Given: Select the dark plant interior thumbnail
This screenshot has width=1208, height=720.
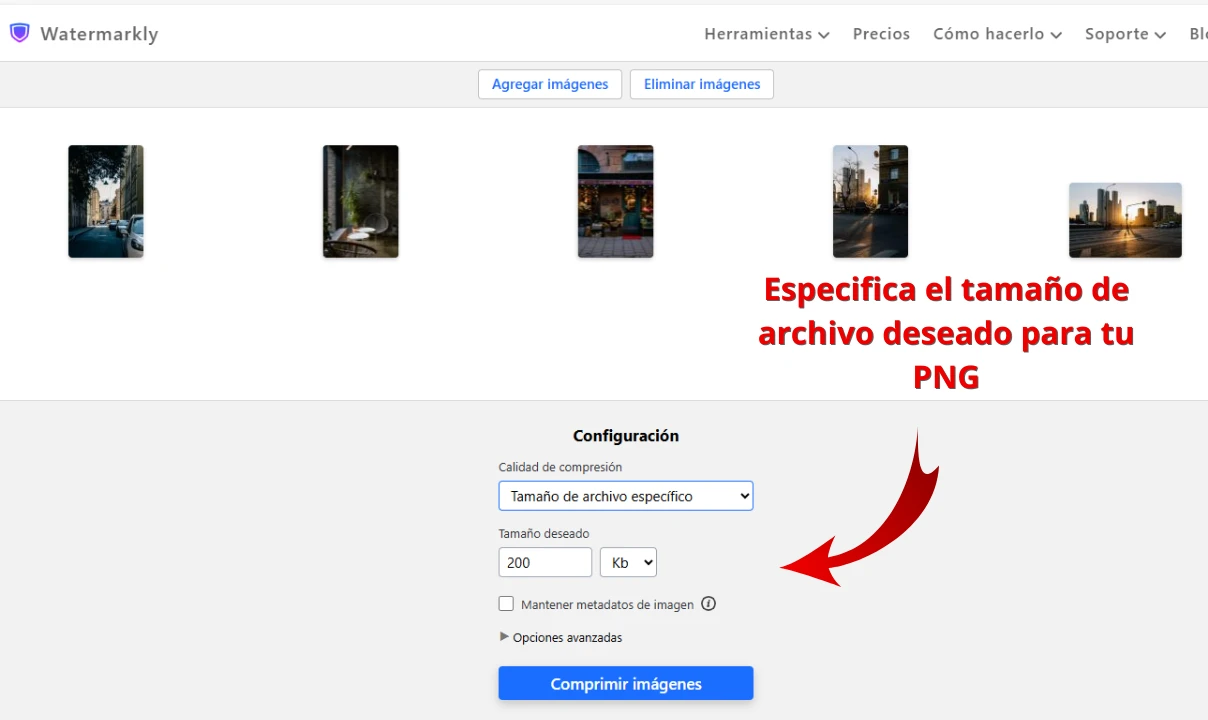Looking at the screenshot, I should pyautogui.click(x=361, y=201).
